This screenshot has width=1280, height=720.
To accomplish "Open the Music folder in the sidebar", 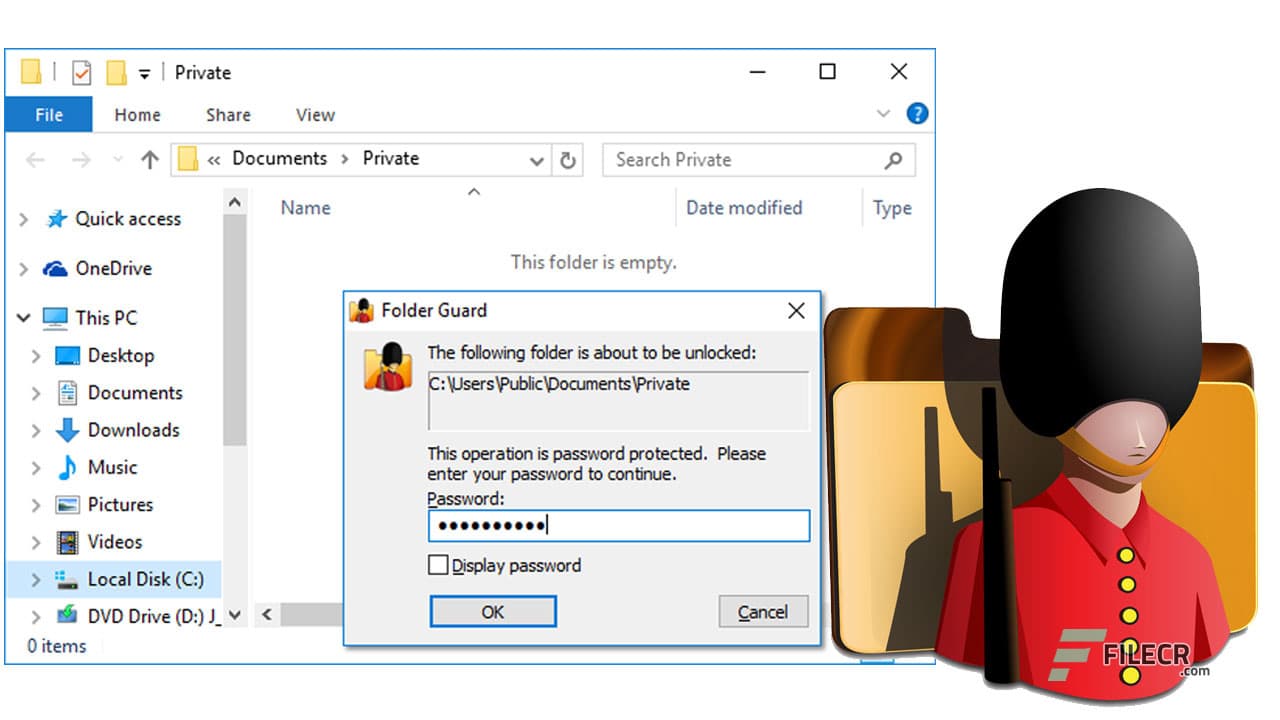I will (x=110, y=467).
